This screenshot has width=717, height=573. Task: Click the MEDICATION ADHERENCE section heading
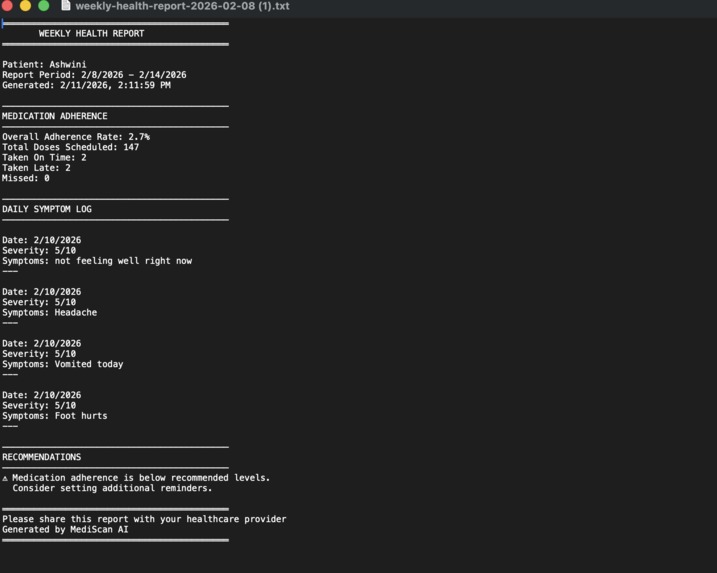(55, 116)
